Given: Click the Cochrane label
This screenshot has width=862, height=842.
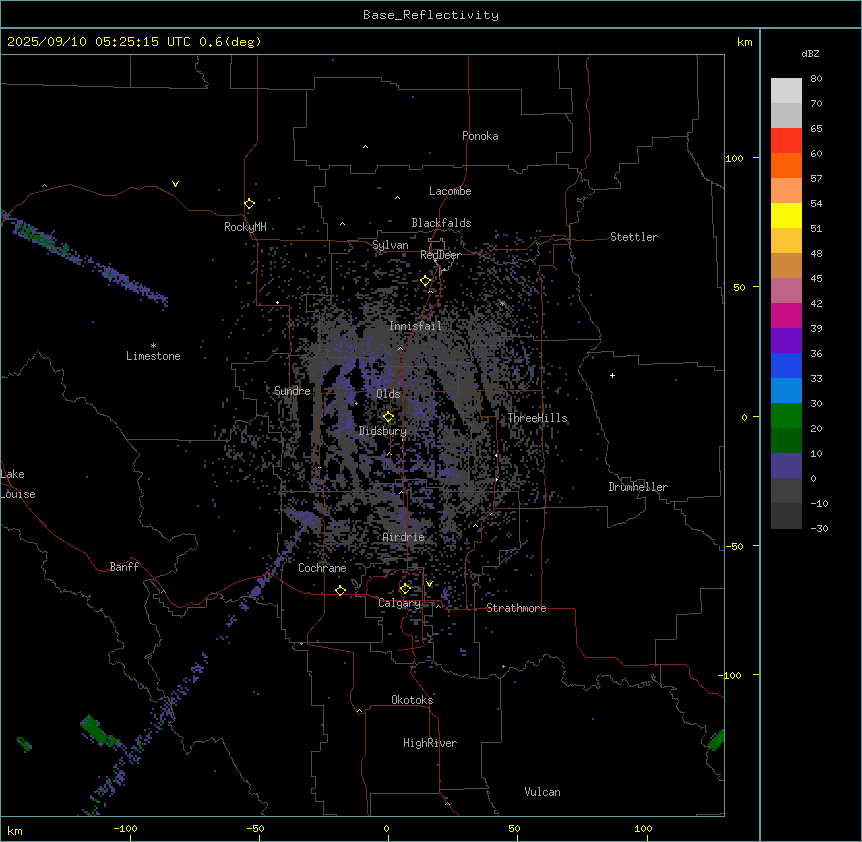Looking at the screenshot, I should pyautogui.click(x=322, y=568).
